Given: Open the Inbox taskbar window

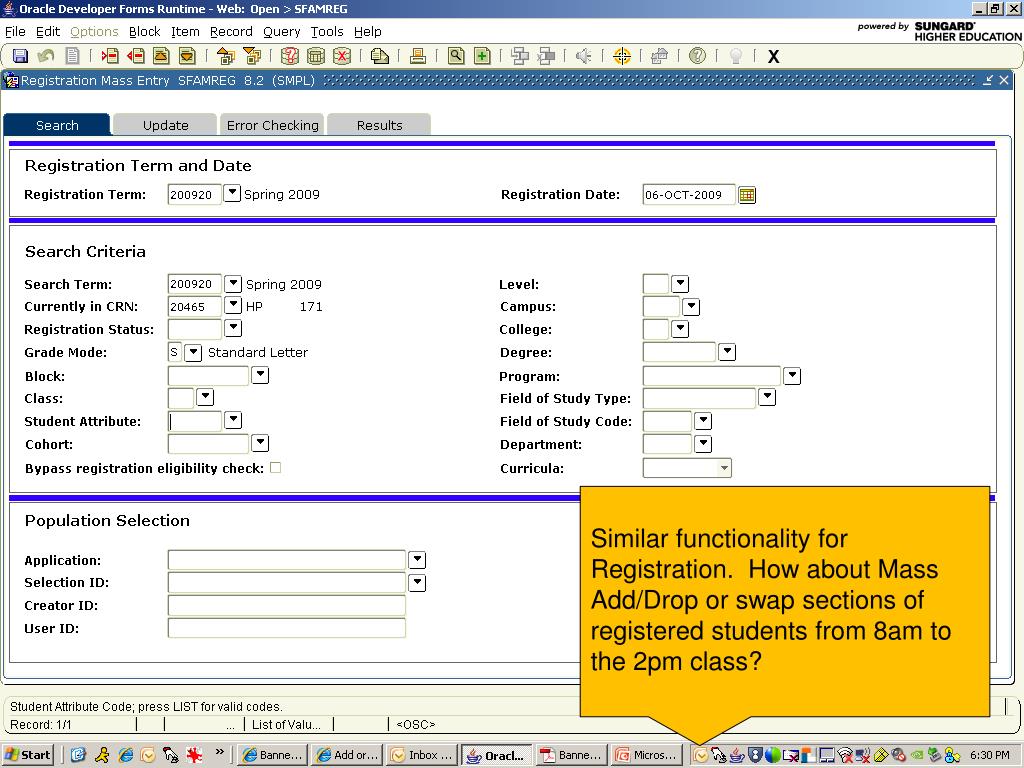Looking at the screenshot, I should pos(422,755).
